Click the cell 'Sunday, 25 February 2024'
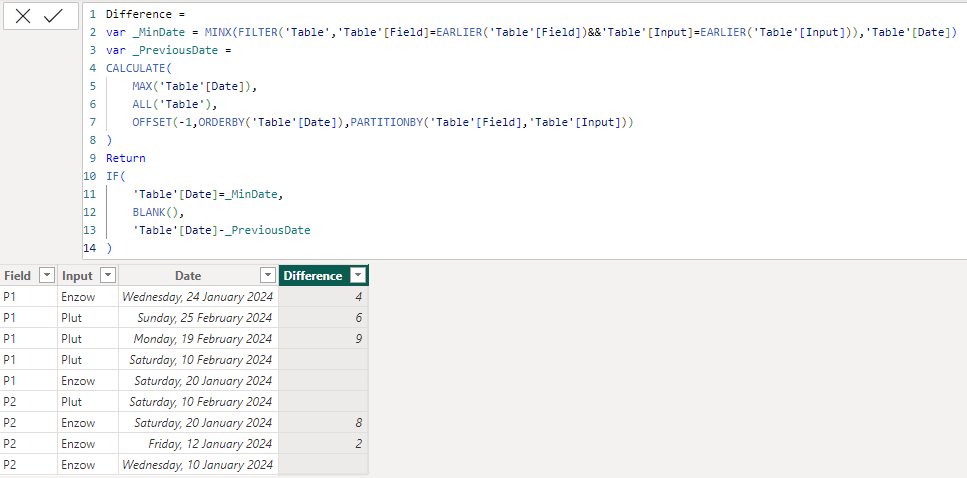The width and height of the screenshot is (967, 478). tap(199, 318)
